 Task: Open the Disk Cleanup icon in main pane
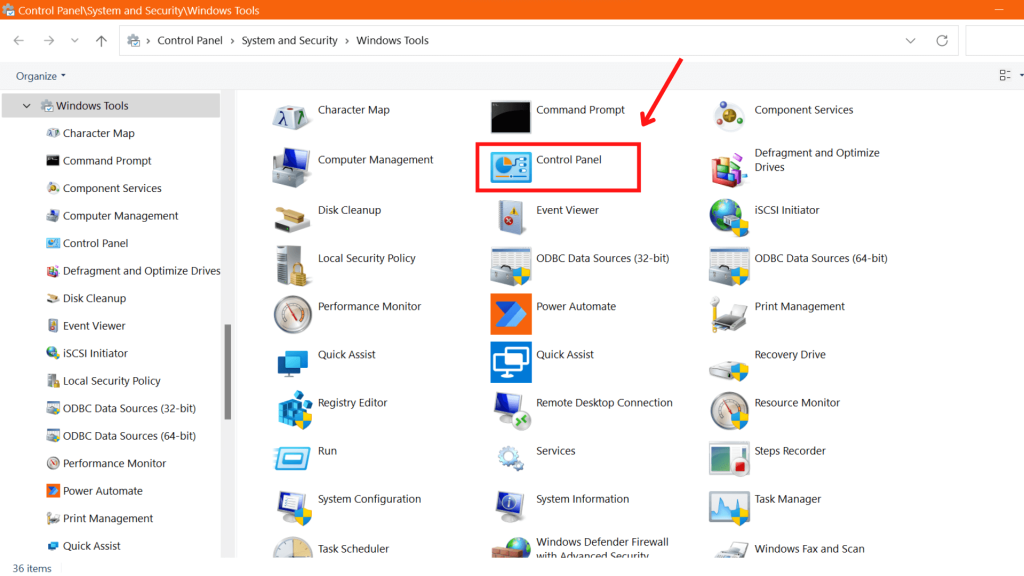pos(291,218)
